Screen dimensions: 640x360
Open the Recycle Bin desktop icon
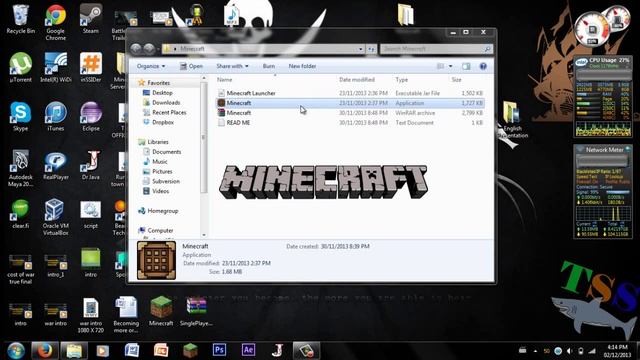coord(20,19)
